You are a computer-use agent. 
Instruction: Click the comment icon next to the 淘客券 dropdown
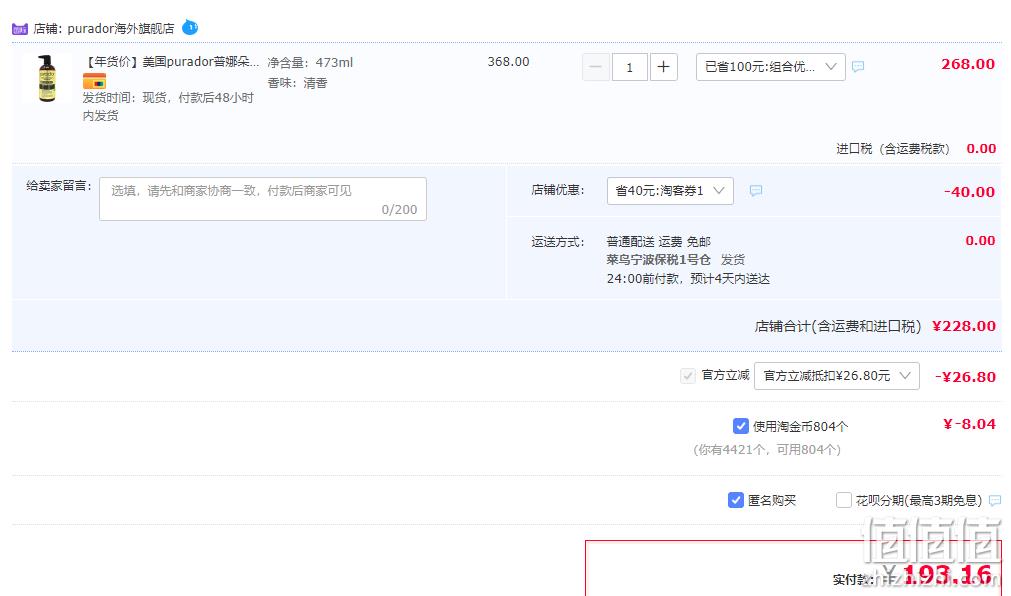point(756,190)
